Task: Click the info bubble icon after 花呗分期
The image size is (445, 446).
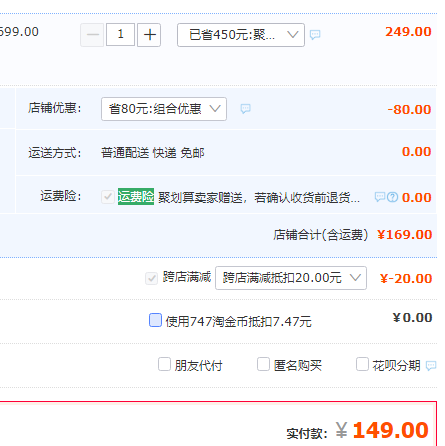Action: (x=431, y=365)
